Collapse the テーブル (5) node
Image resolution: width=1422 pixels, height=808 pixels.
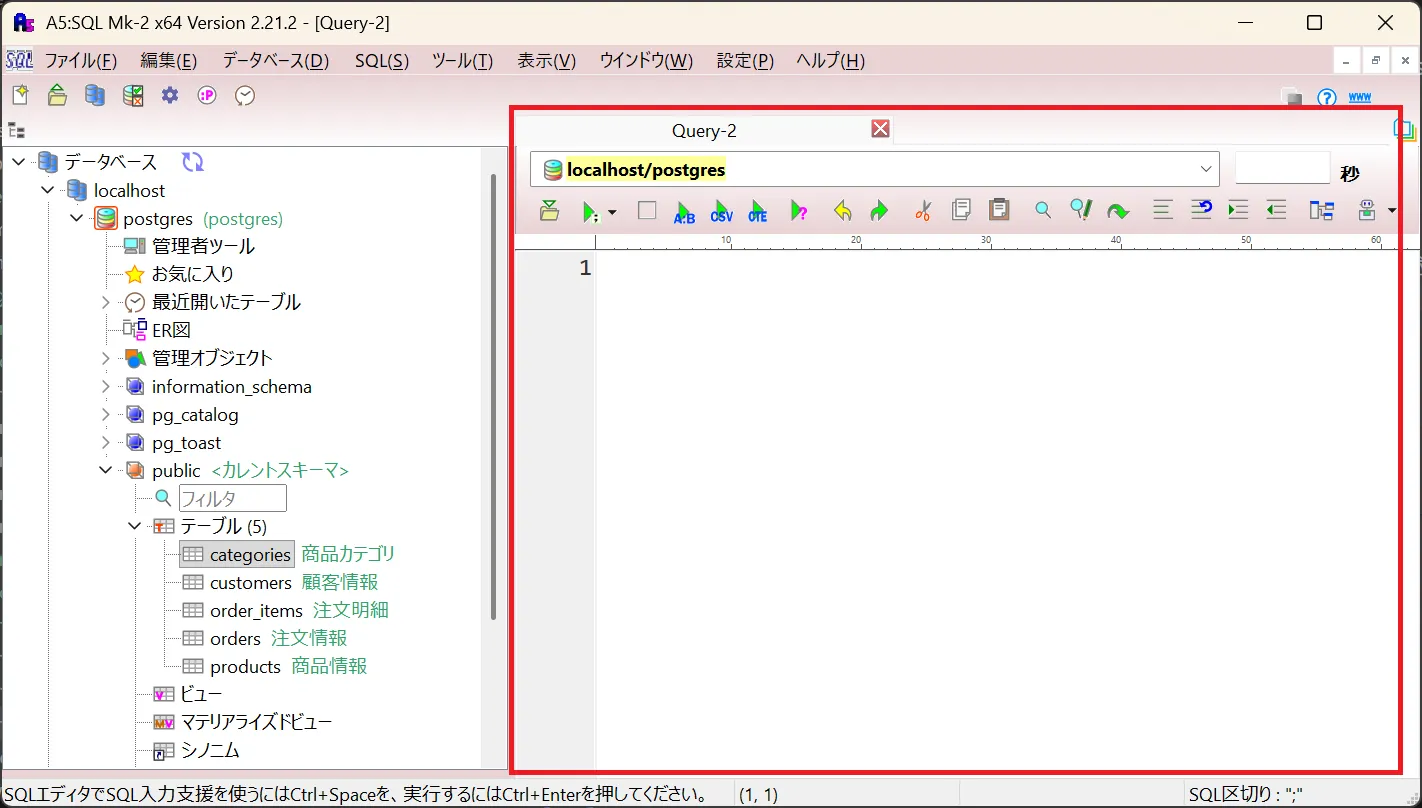pos(135,526)
